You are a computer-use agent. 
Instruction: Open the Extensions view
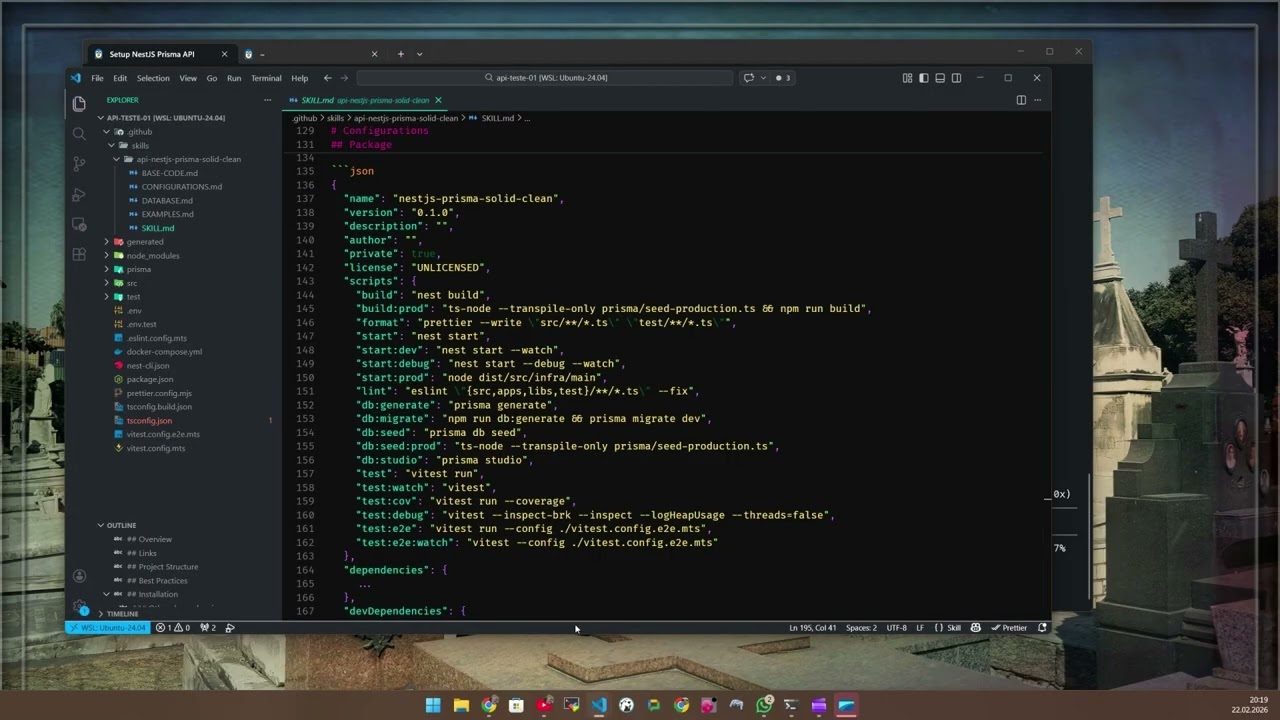click(79, 255)
